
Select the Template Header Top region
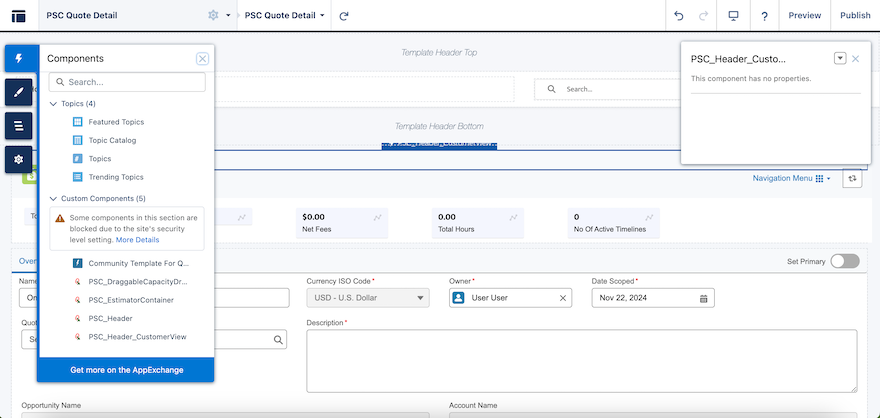[439, 52]
